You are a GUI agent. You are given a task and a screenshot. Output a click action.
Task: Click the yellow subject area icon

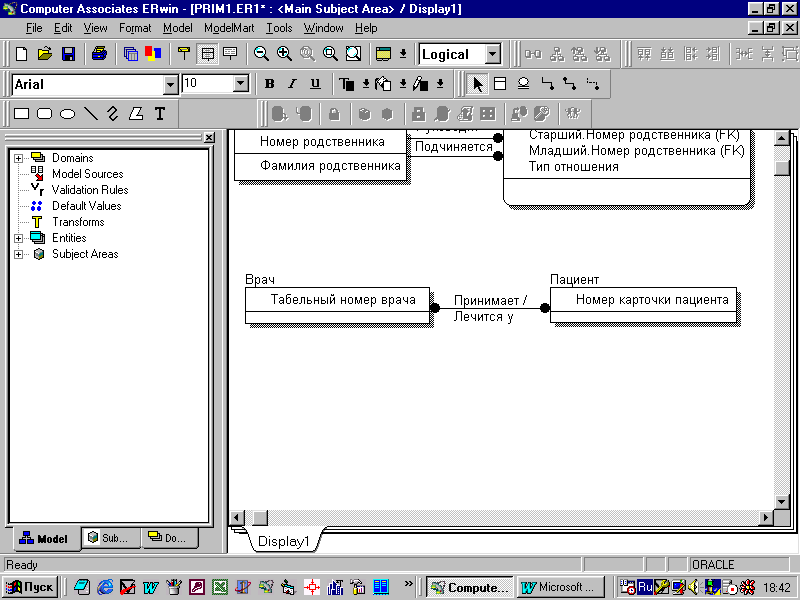pos(383,54)
